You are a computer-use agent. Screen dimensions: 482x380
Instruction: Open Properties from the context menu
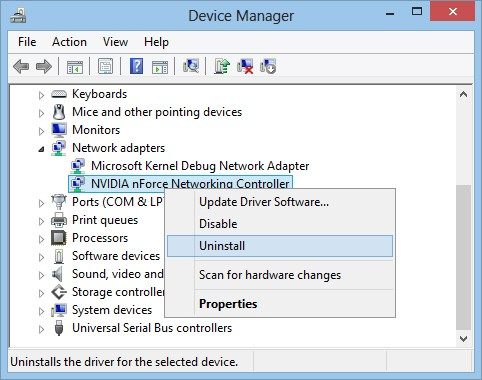[280, 304]
